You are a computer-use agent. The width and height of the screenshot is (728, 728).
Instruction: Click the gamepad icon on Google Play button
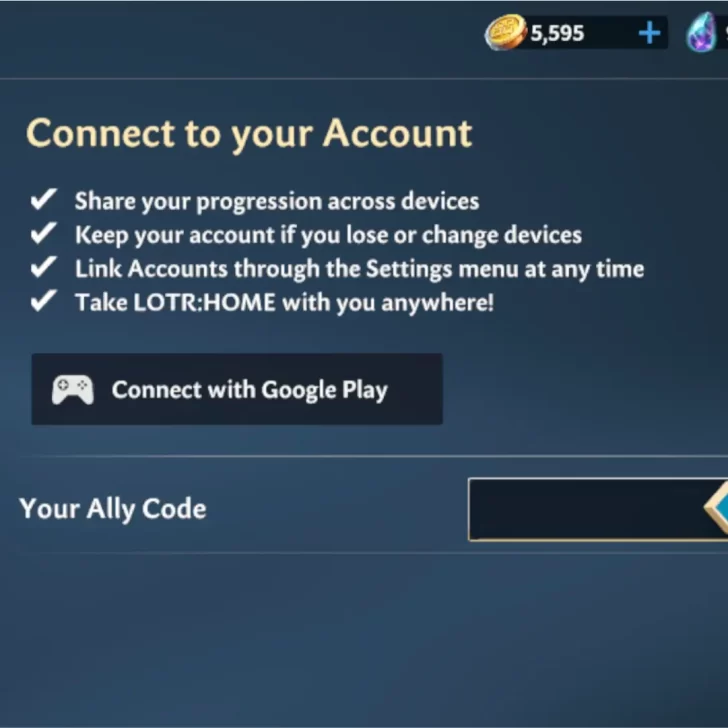click(72, 390)
